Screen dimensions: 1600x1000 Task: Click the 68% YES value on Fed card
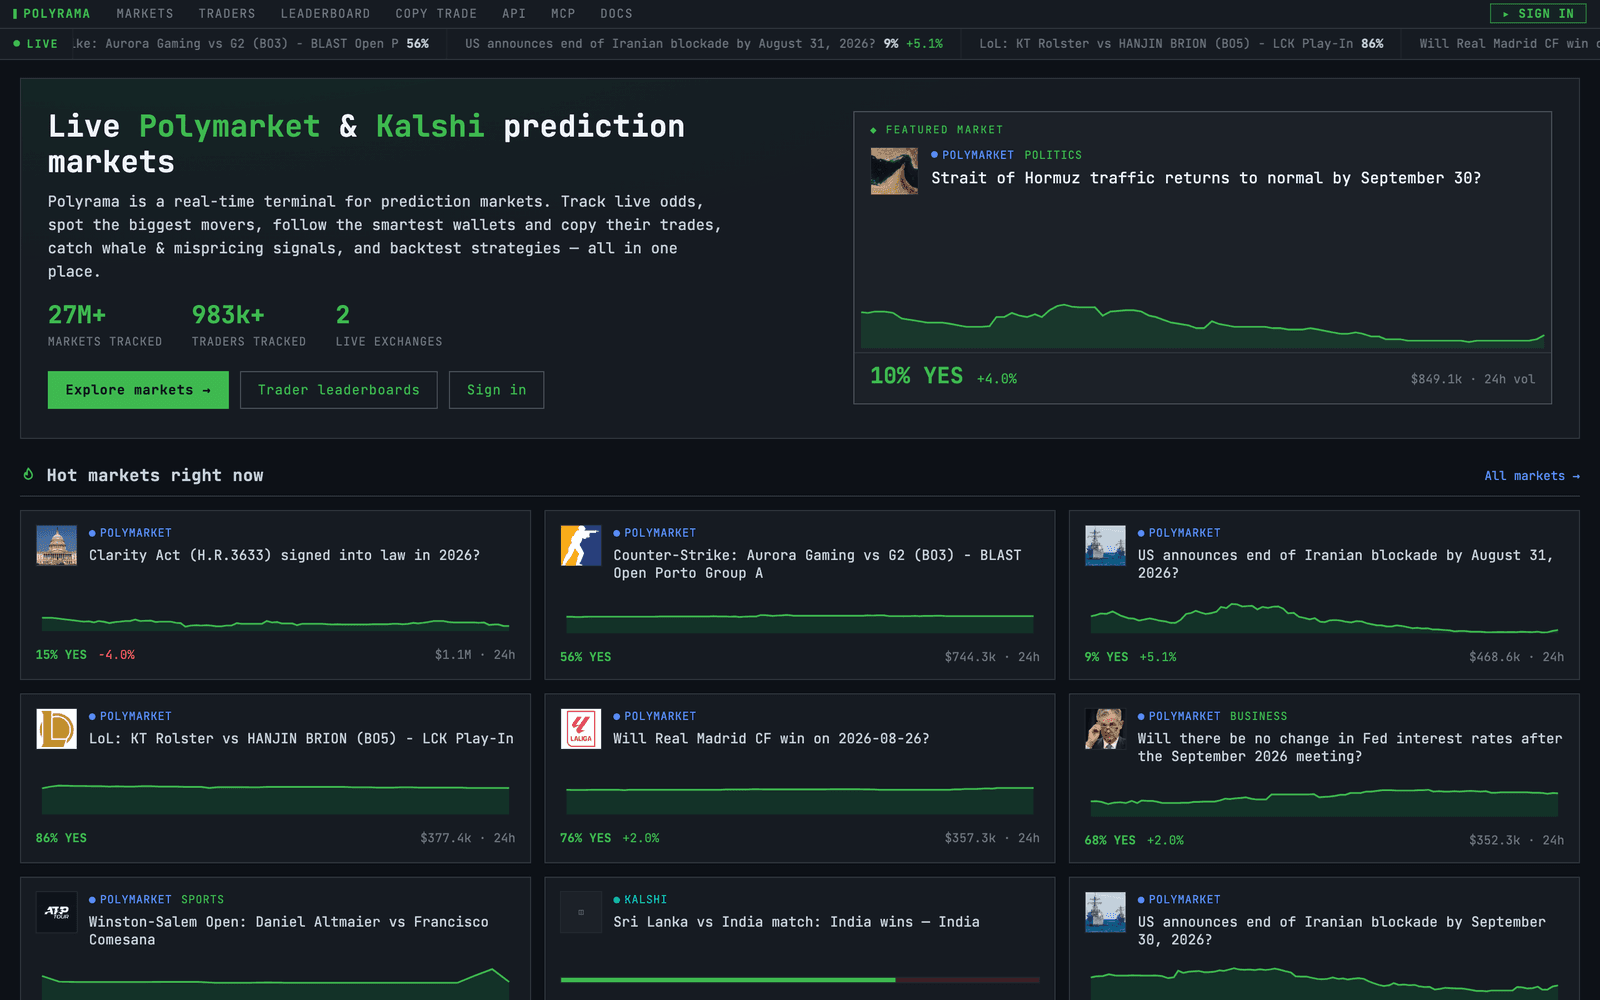(1110, 840)
